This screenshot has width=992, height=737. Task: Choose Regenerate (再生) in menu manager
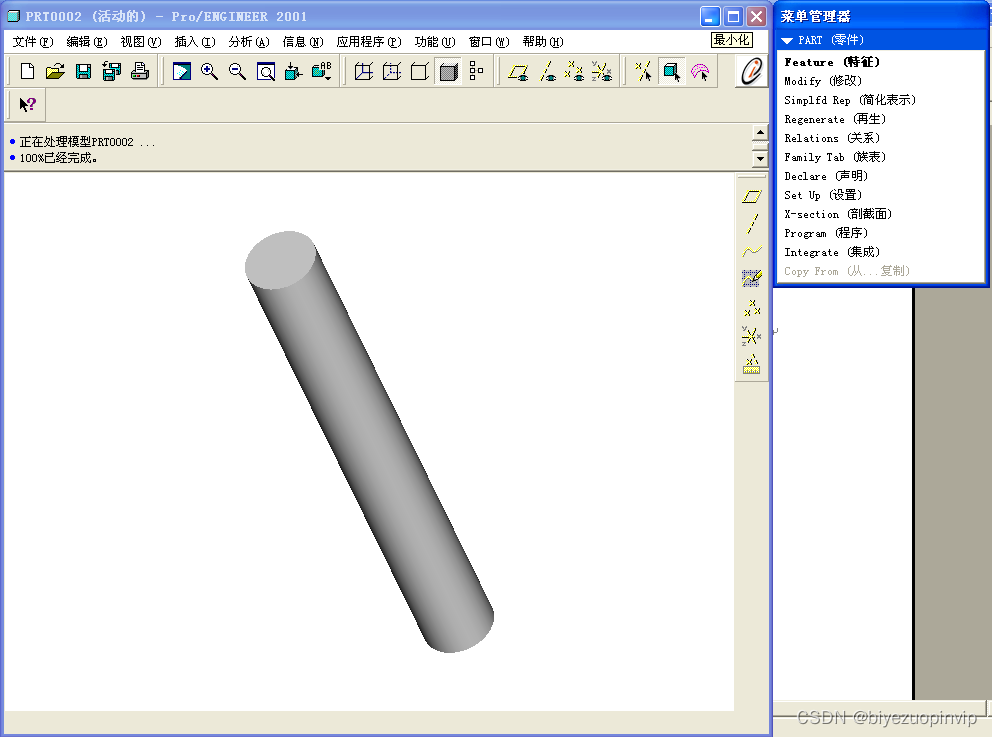pyautogui.click(x=834, y=119)
